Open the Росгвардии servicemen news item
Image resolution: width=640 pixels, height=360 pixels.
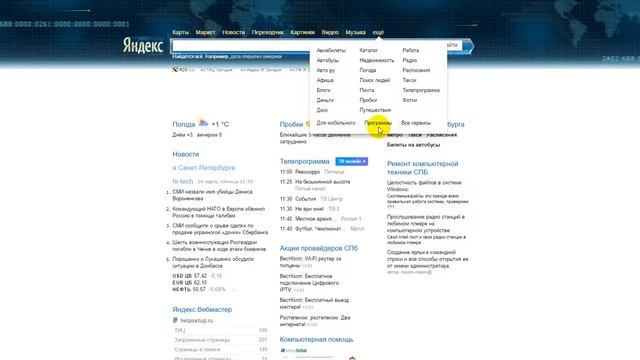coord(219,246)
